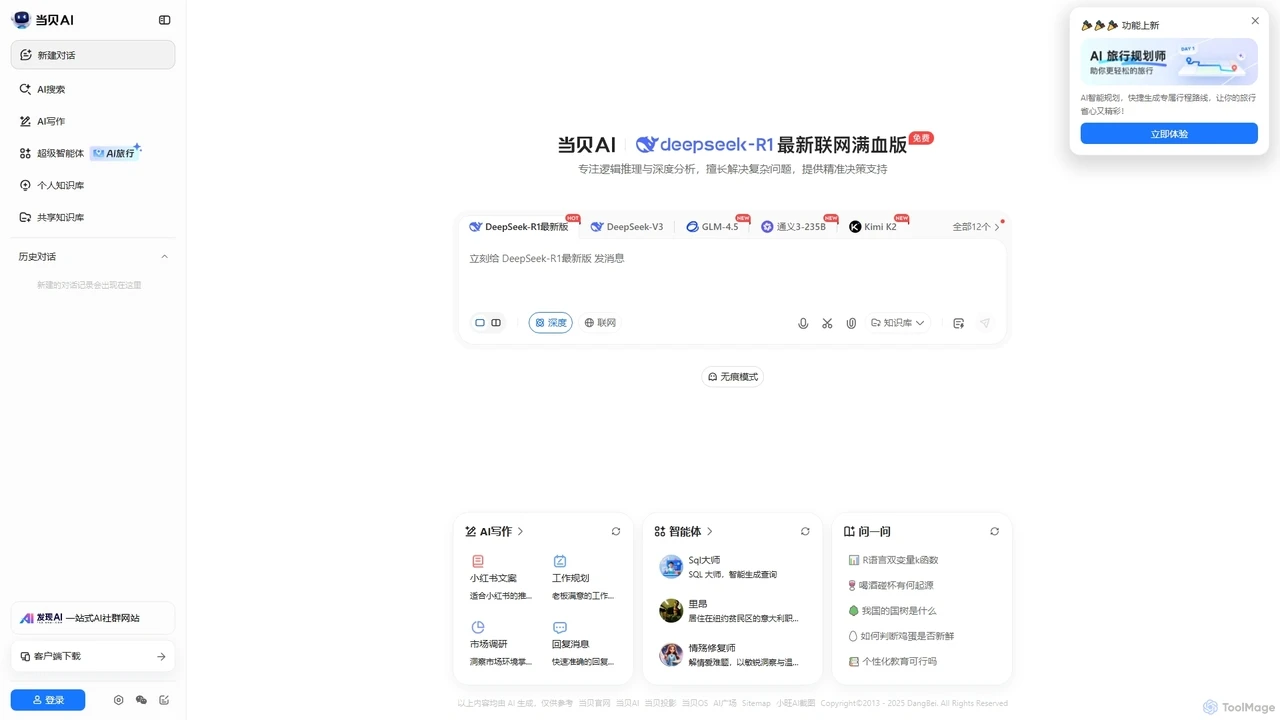Screen dimensions: 1280x720
Task: Click the 当贝AI robot logo
Action: point(21,20)
